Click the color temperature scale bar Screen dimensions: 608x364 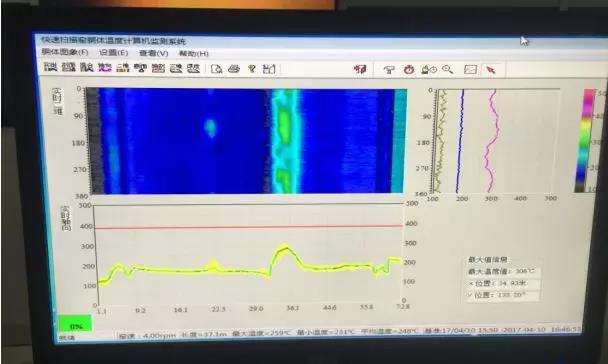586,140
